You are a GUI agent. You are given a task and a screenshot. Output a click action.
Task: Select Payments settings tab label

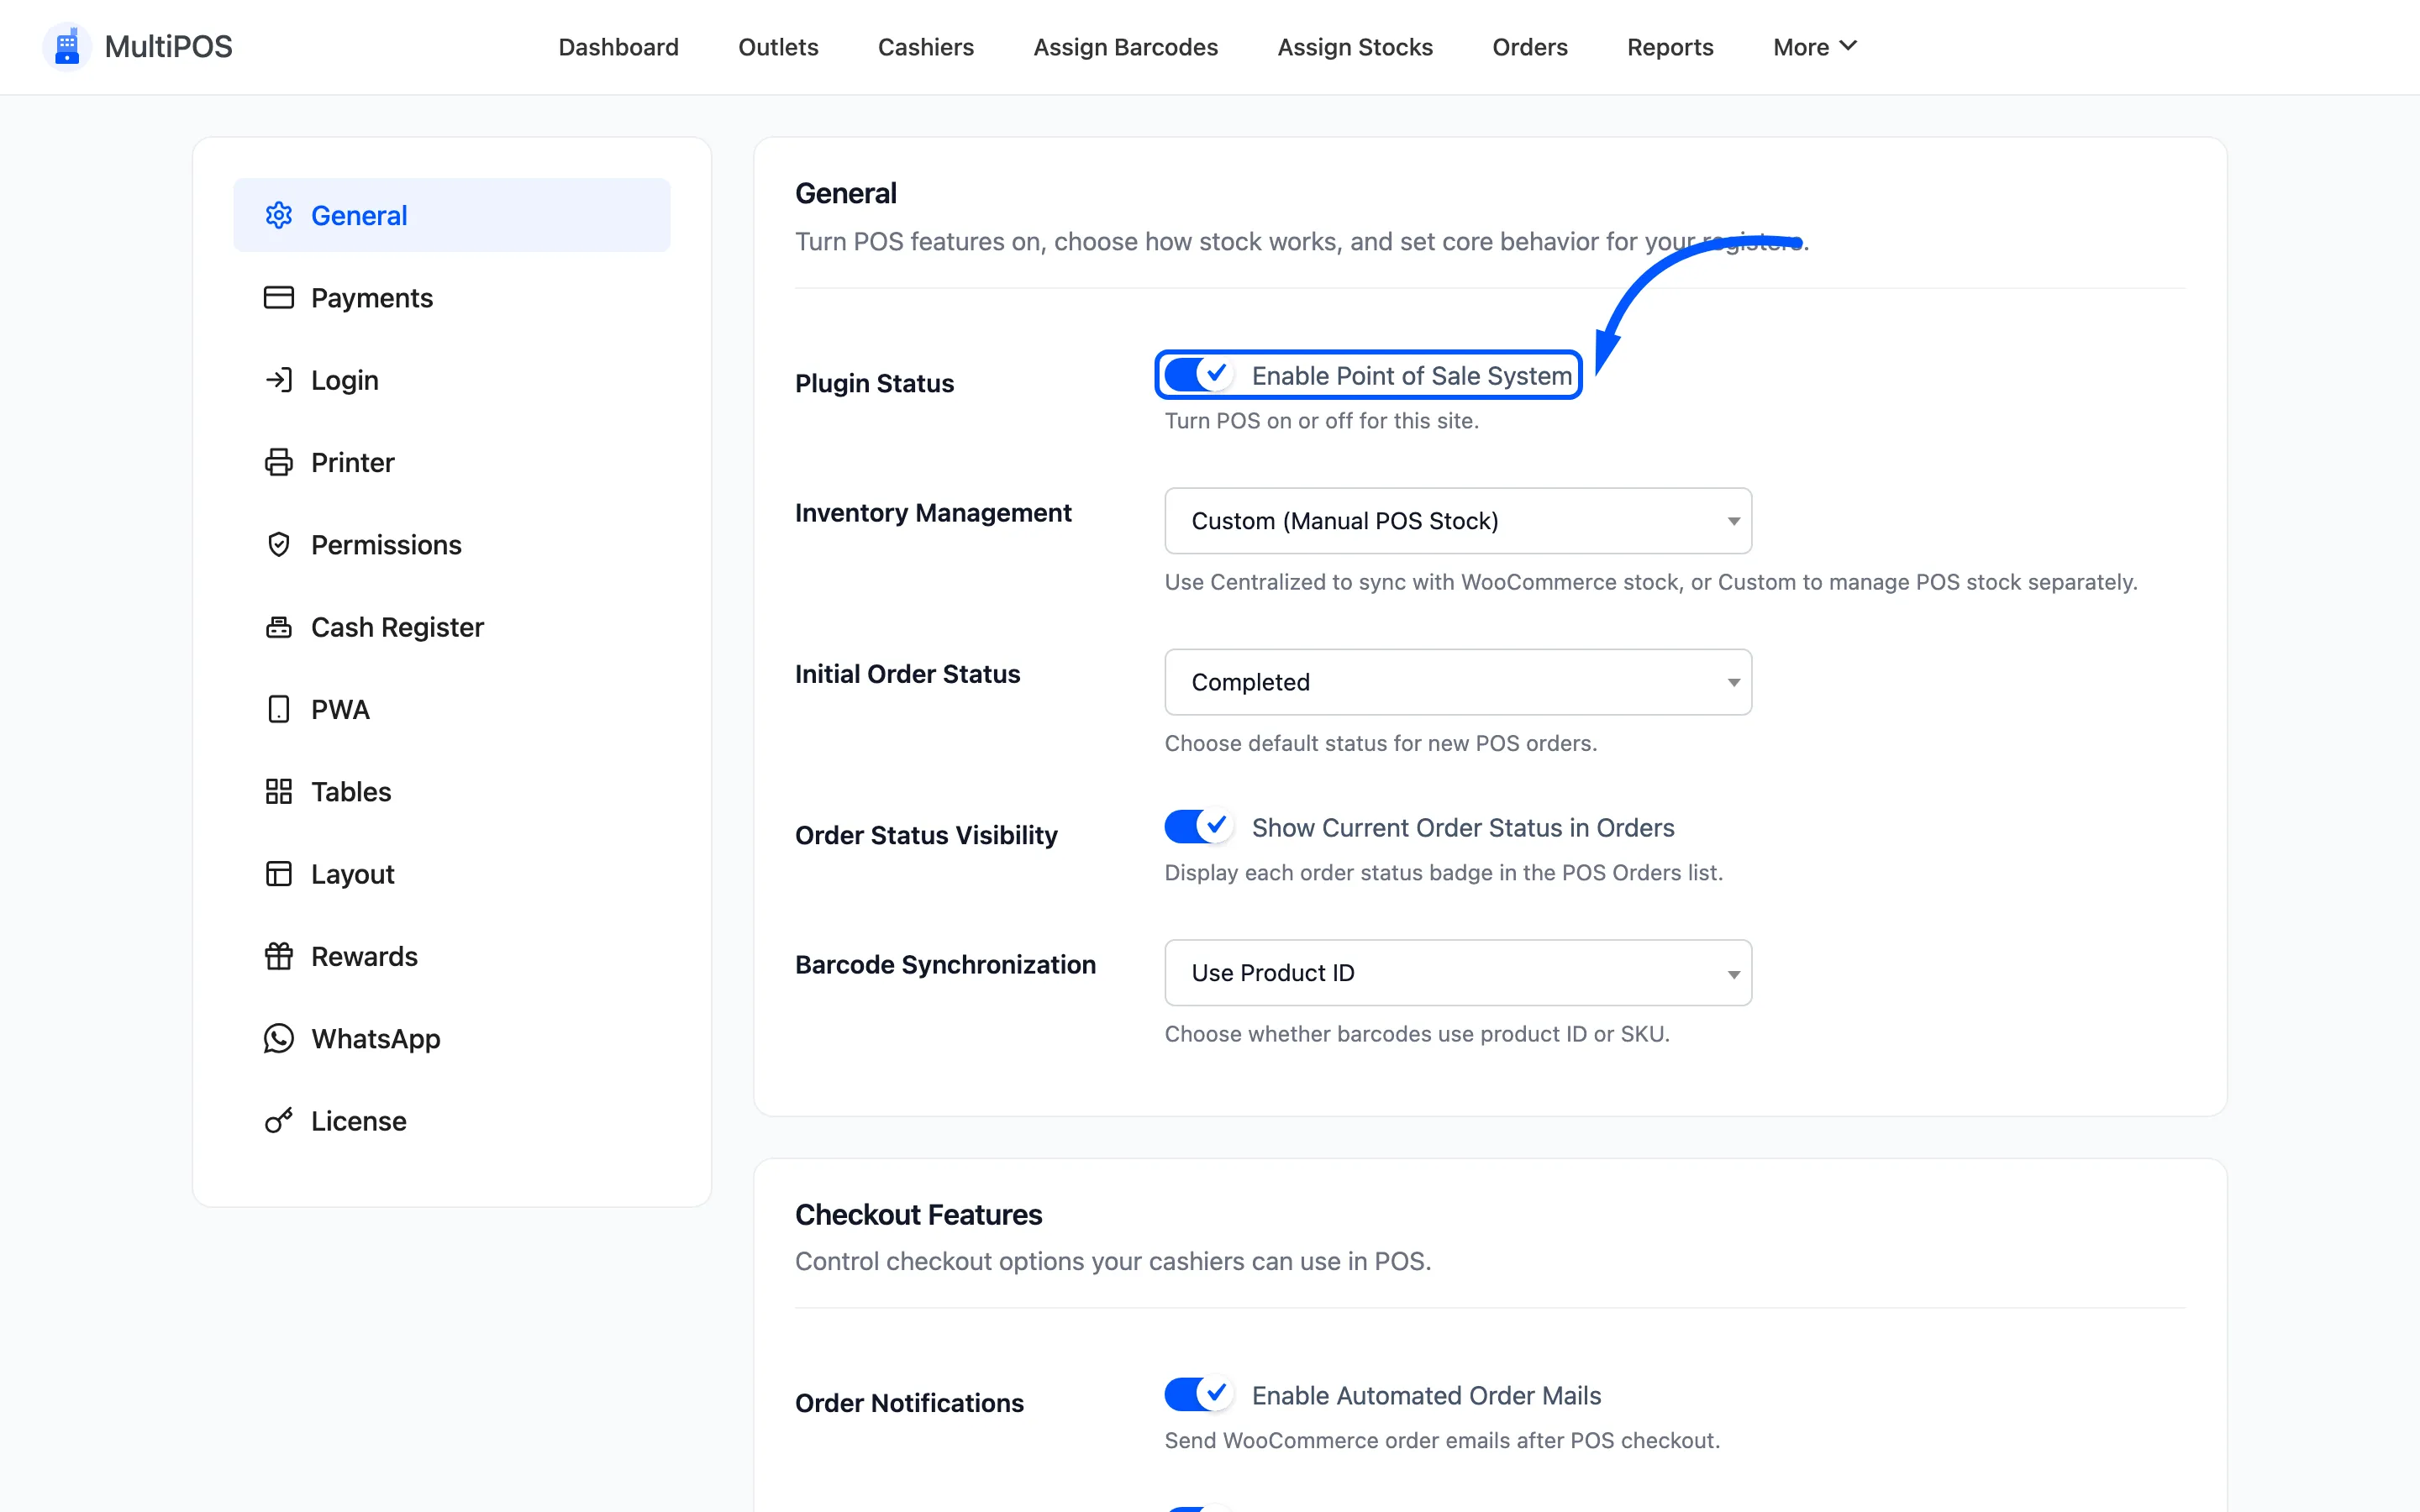(x=372, y=298)
